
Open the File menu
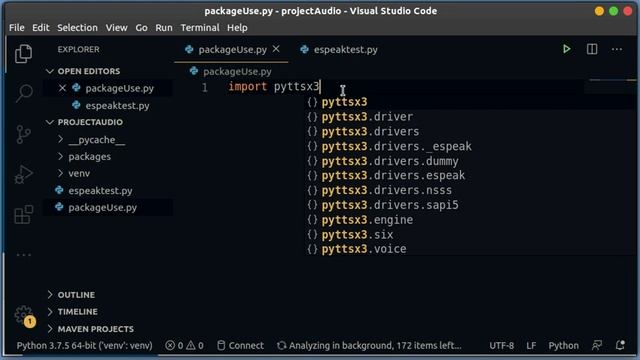click(x=17, y=28)
